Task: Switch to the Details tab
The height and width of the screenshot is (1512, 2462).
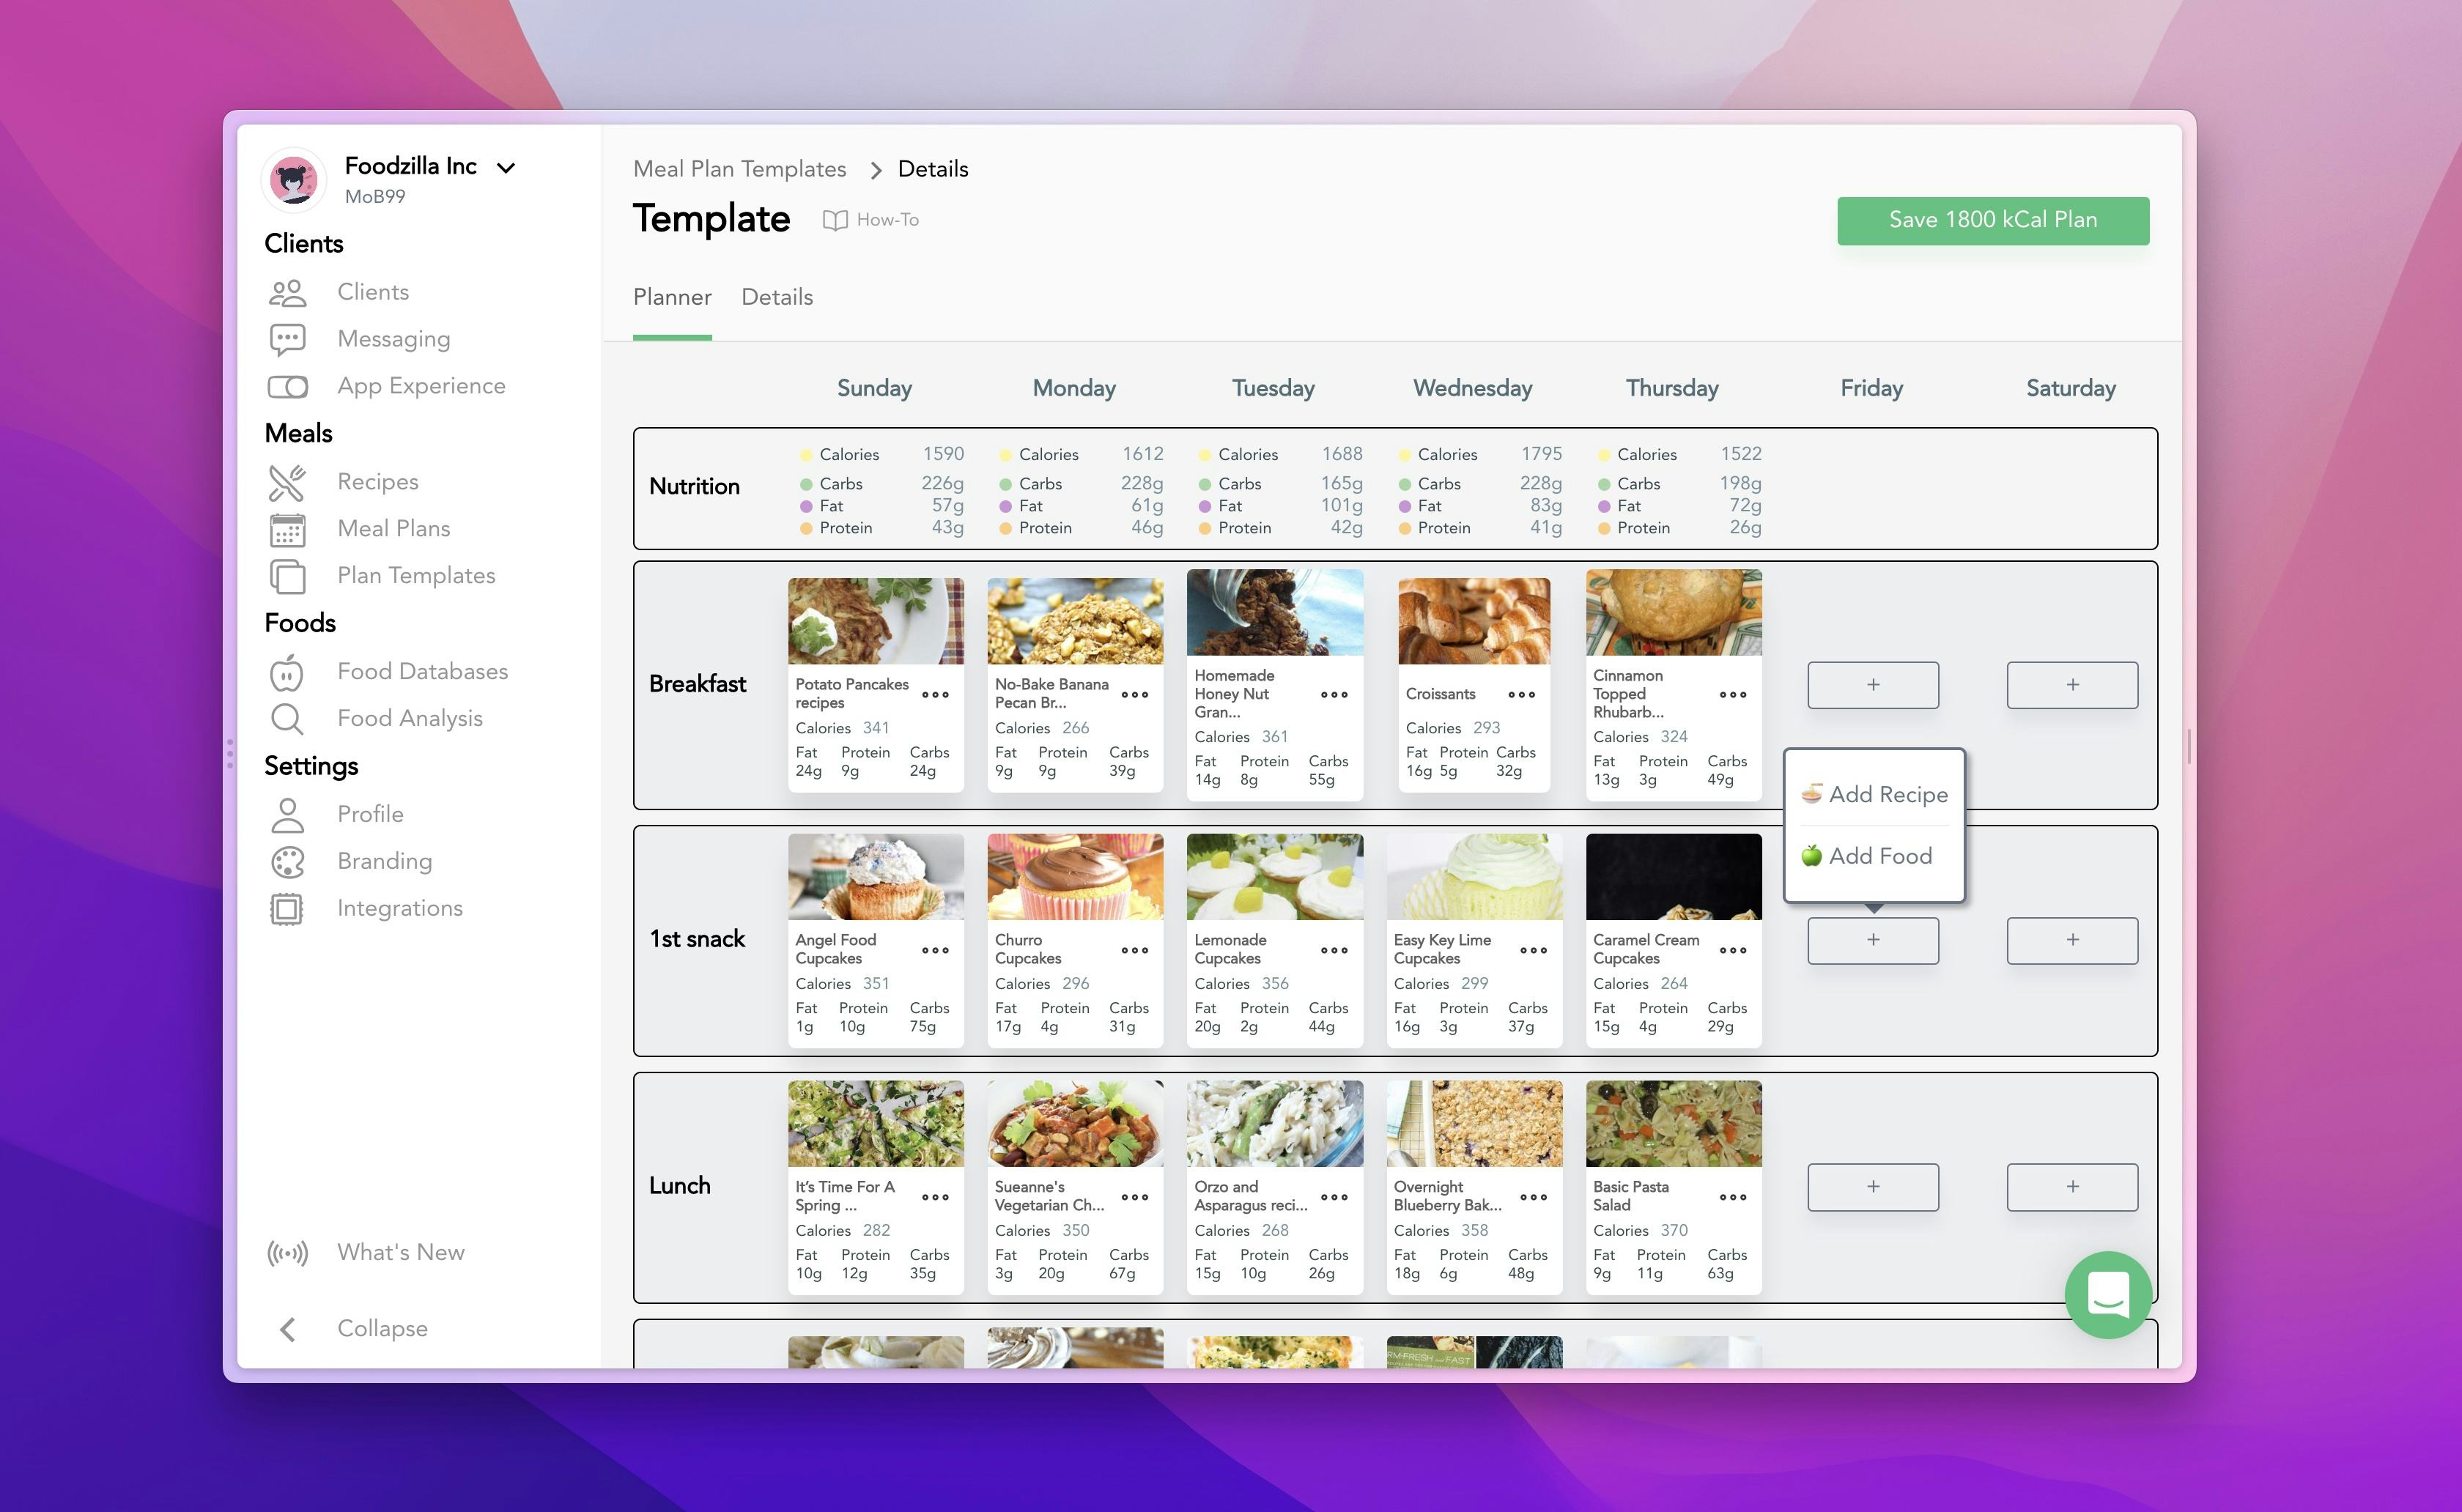Action: coord(776,297)
